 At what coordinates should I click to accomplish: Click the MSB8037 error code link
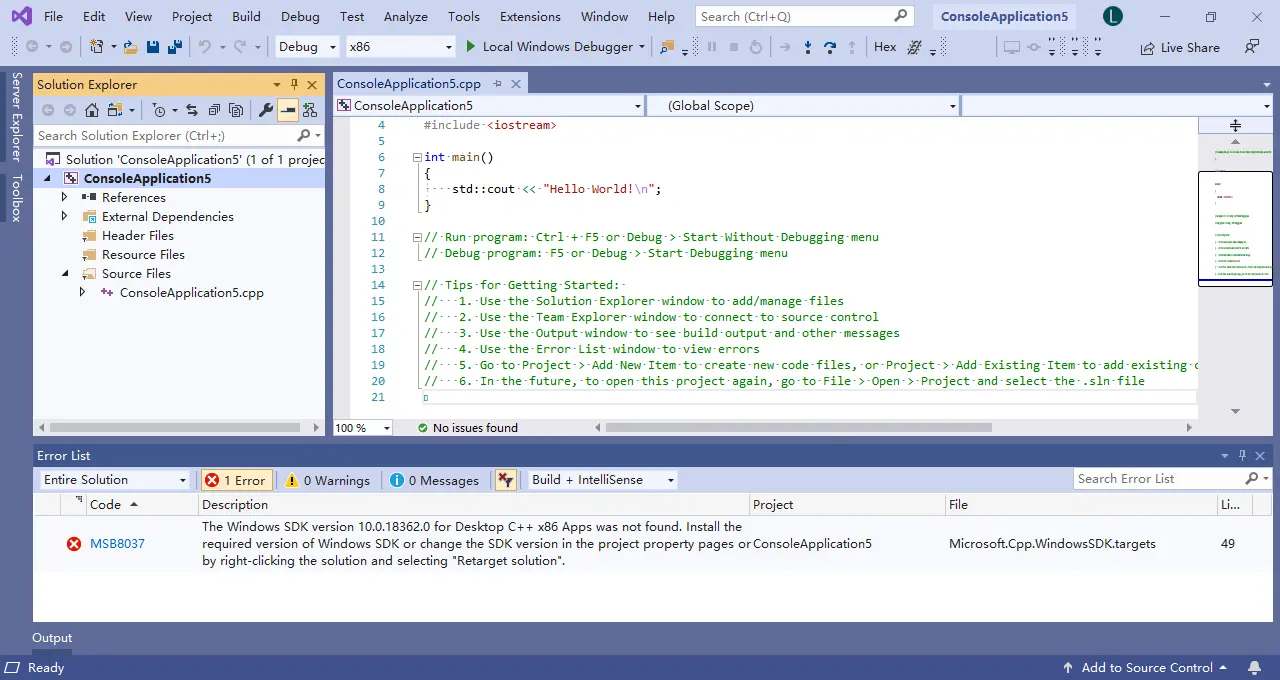117,543
